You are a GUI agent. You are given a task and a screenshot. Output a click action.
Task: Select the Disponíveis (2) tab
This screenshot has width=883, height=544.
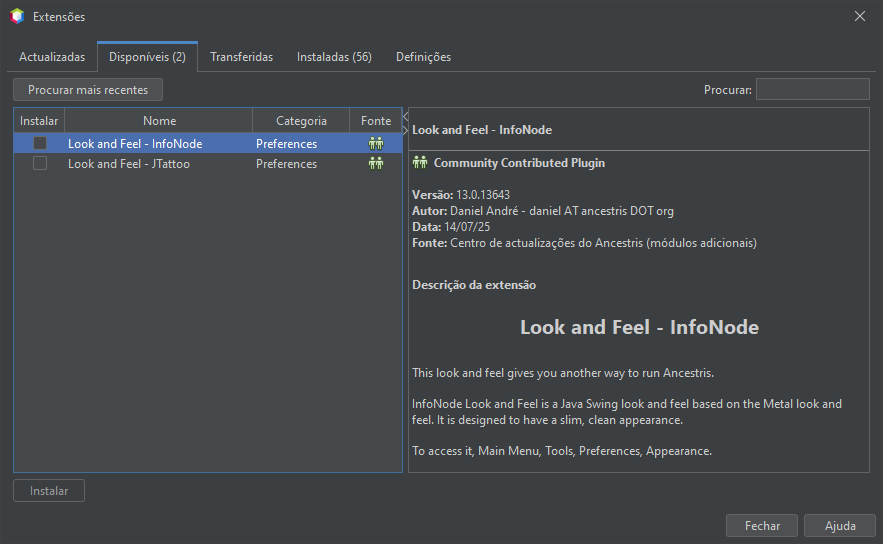(147, 57)
